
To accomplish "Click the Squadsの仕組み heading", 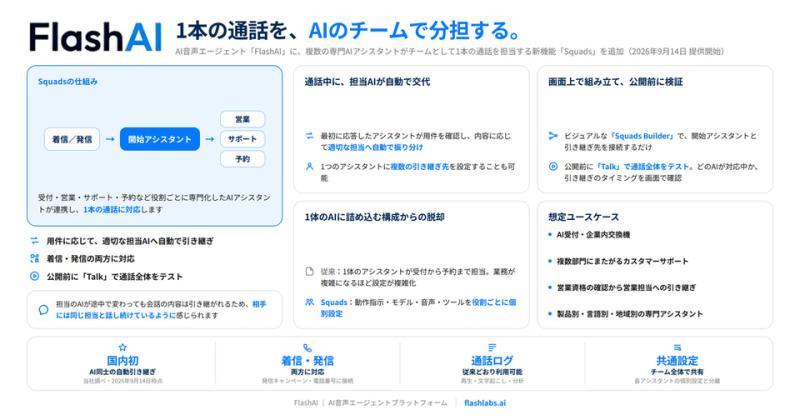I will [x=68, y=82].
